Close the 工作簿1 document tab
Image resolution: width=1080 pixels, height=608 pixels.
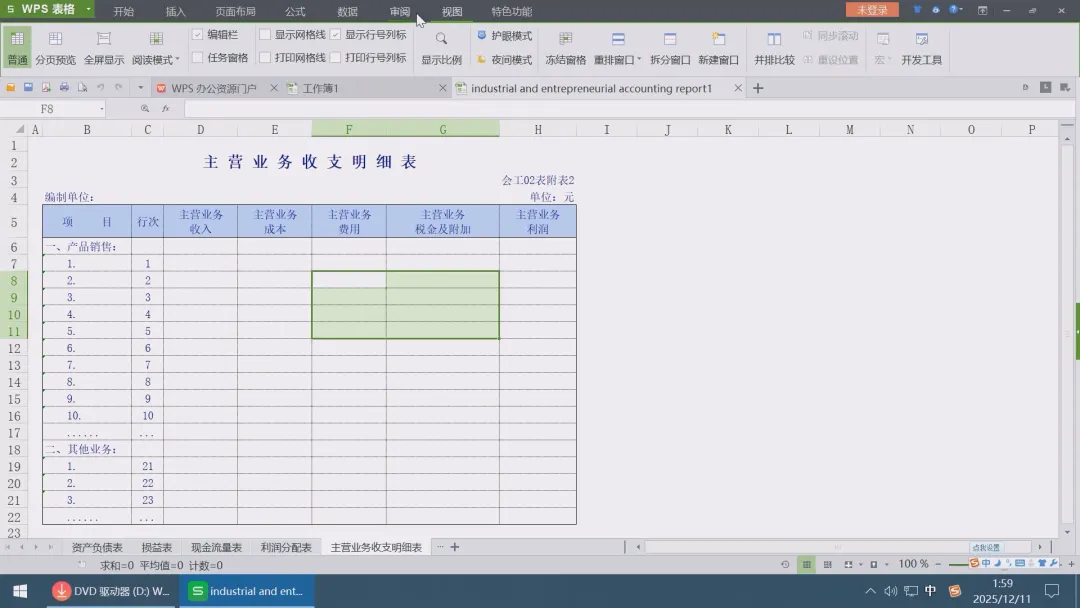[x=443, y=88]
